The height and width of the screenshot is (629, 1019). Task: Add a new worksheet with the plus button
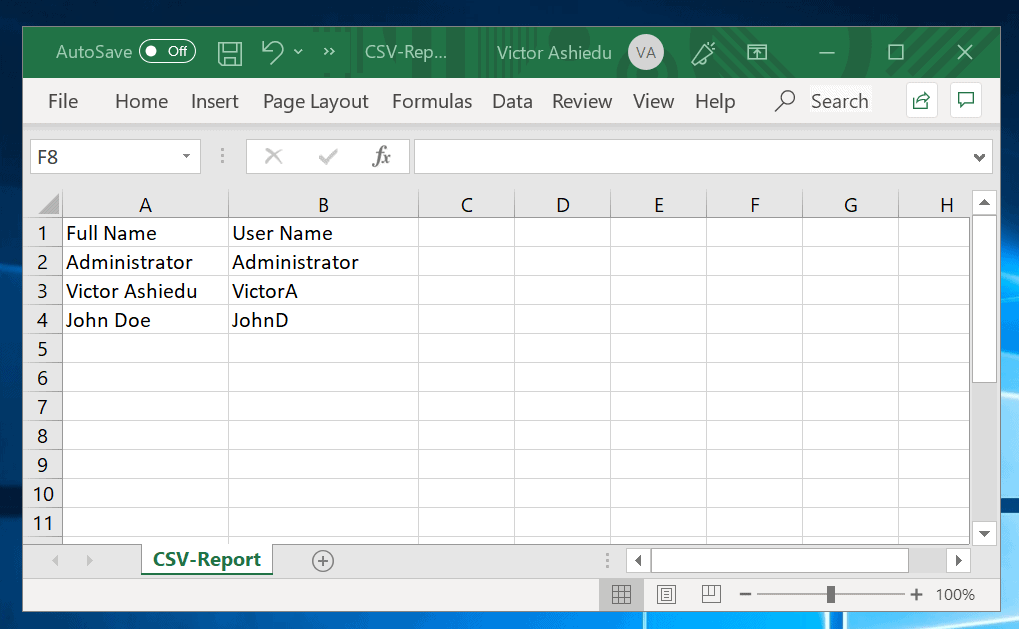tap(322, 561)
